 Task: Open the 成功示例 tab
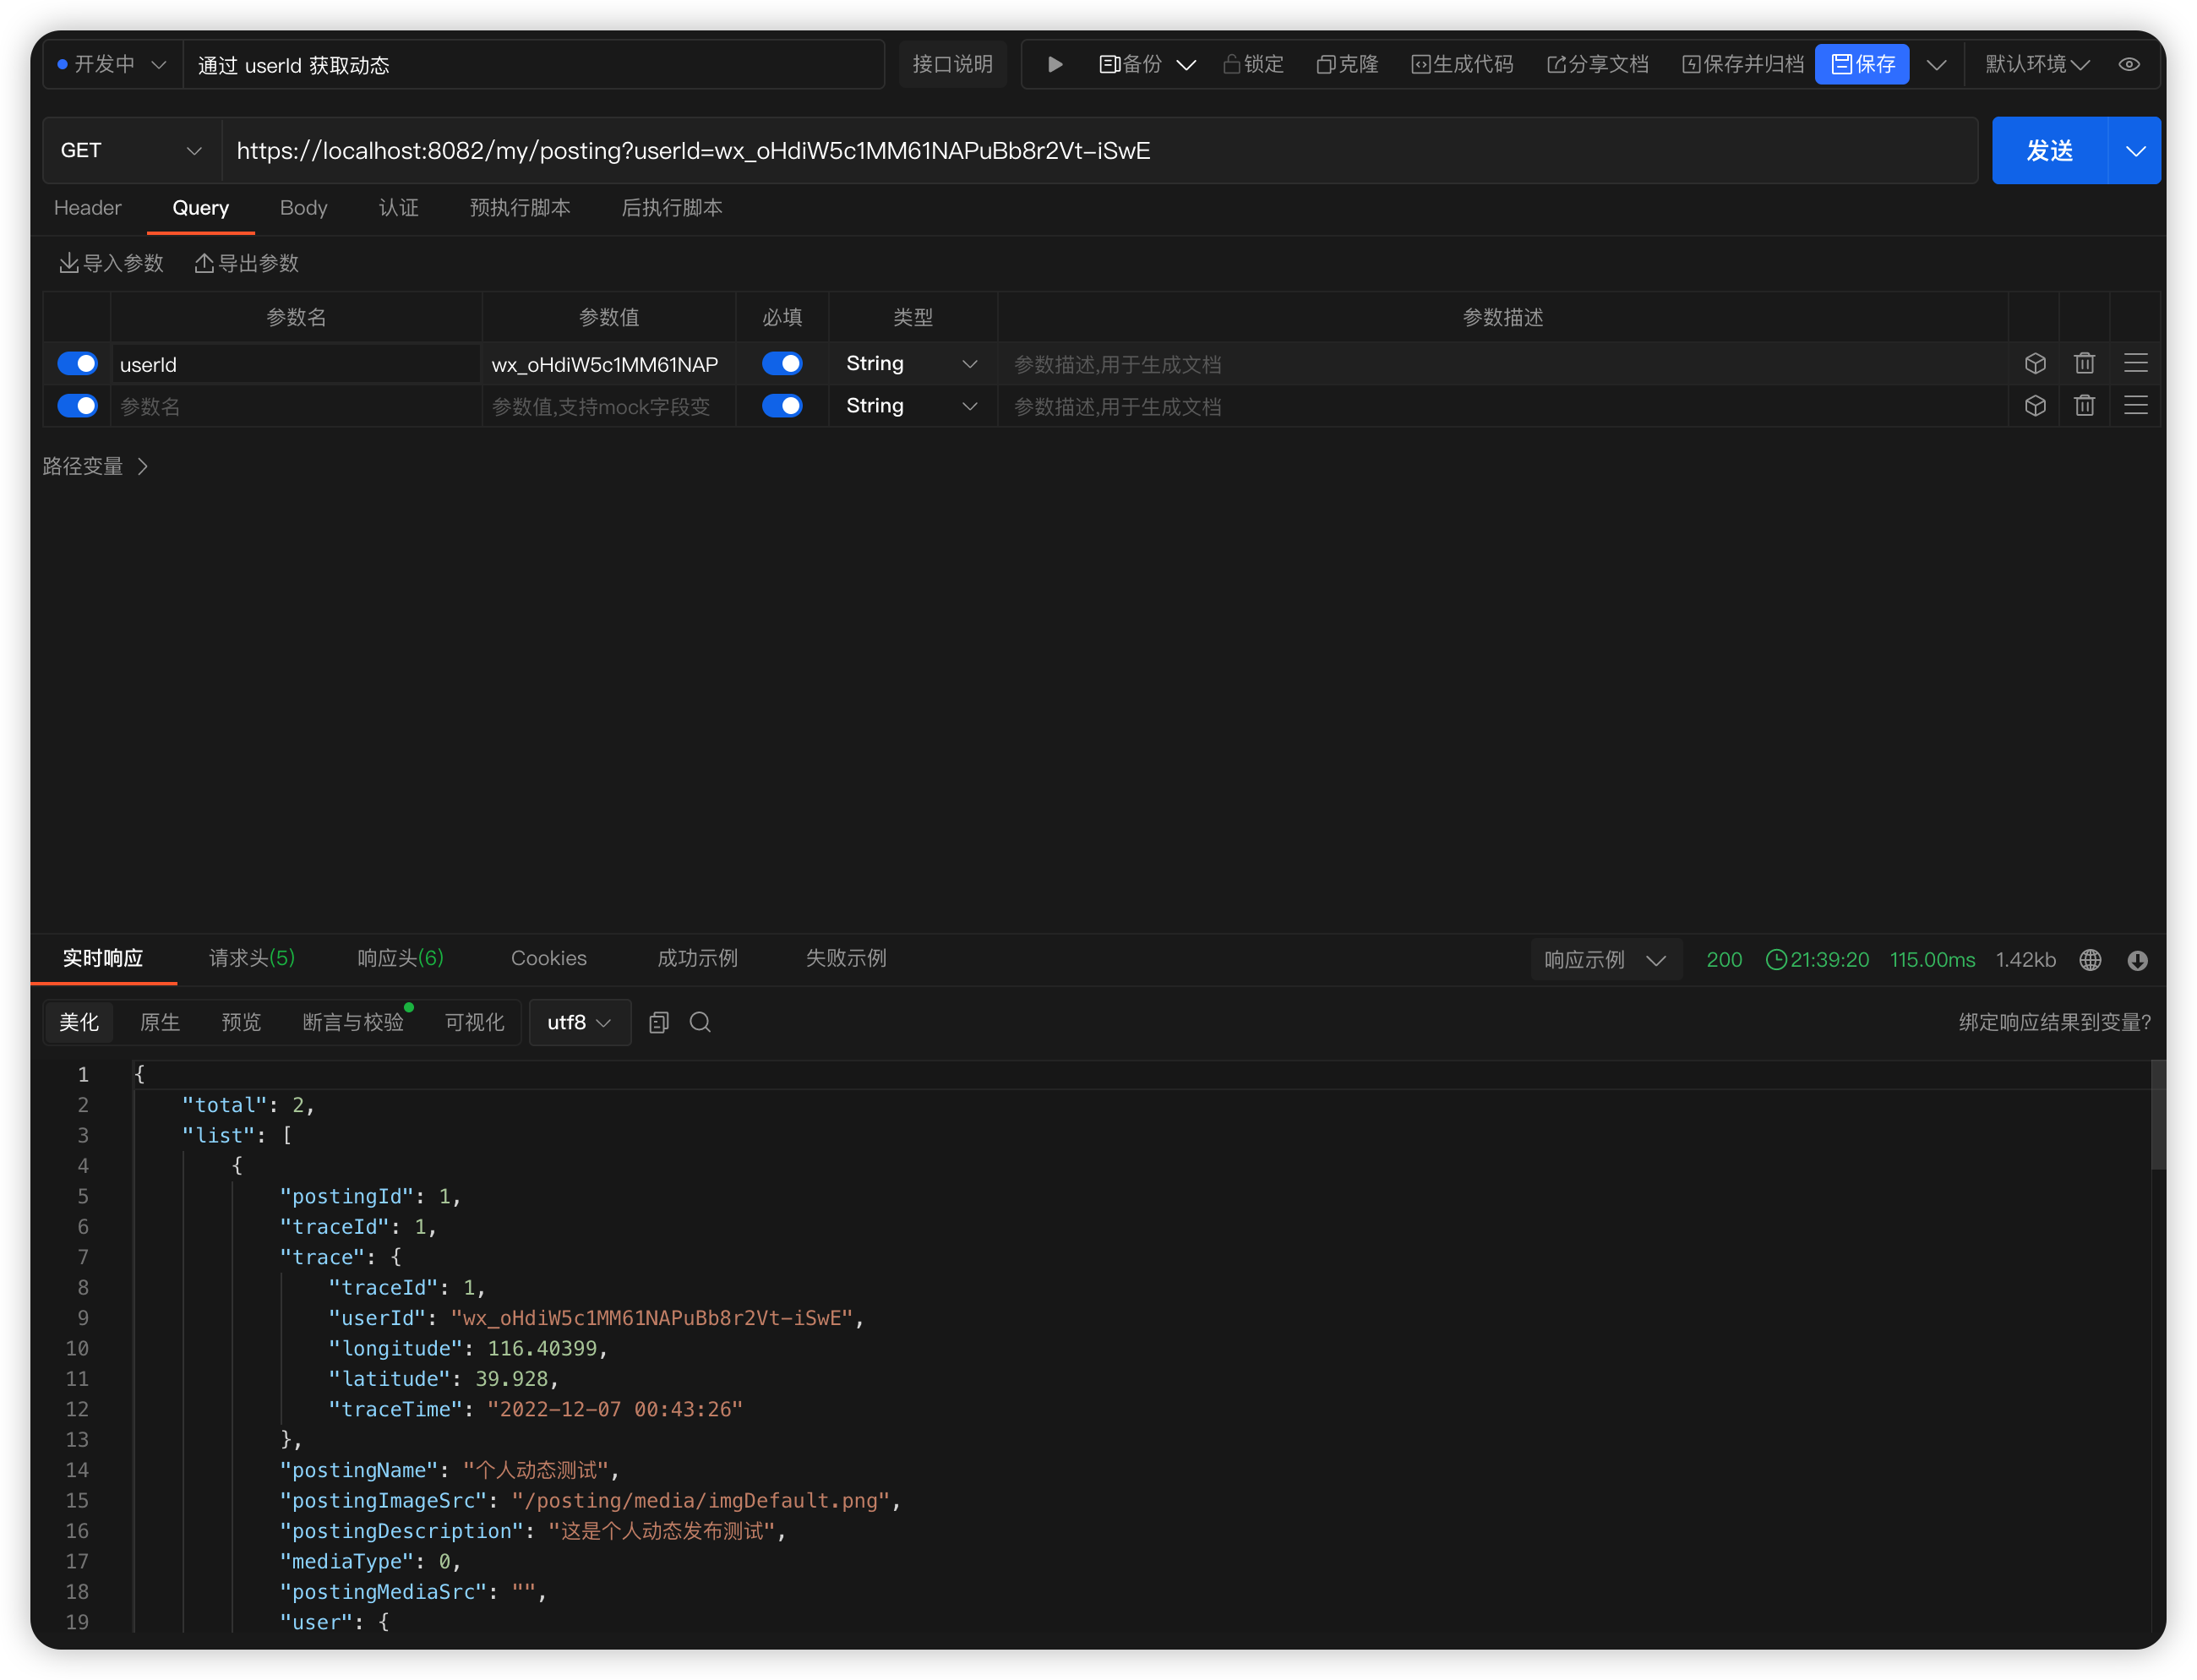click(x=697, y=959)
